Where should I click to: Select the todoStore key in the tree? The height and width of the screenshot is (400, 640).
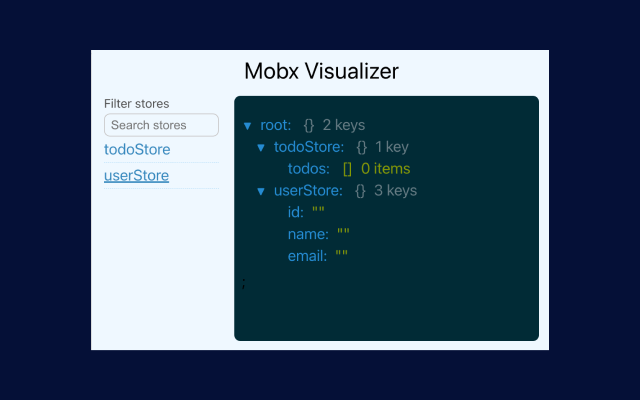click(x=309, y=148)
